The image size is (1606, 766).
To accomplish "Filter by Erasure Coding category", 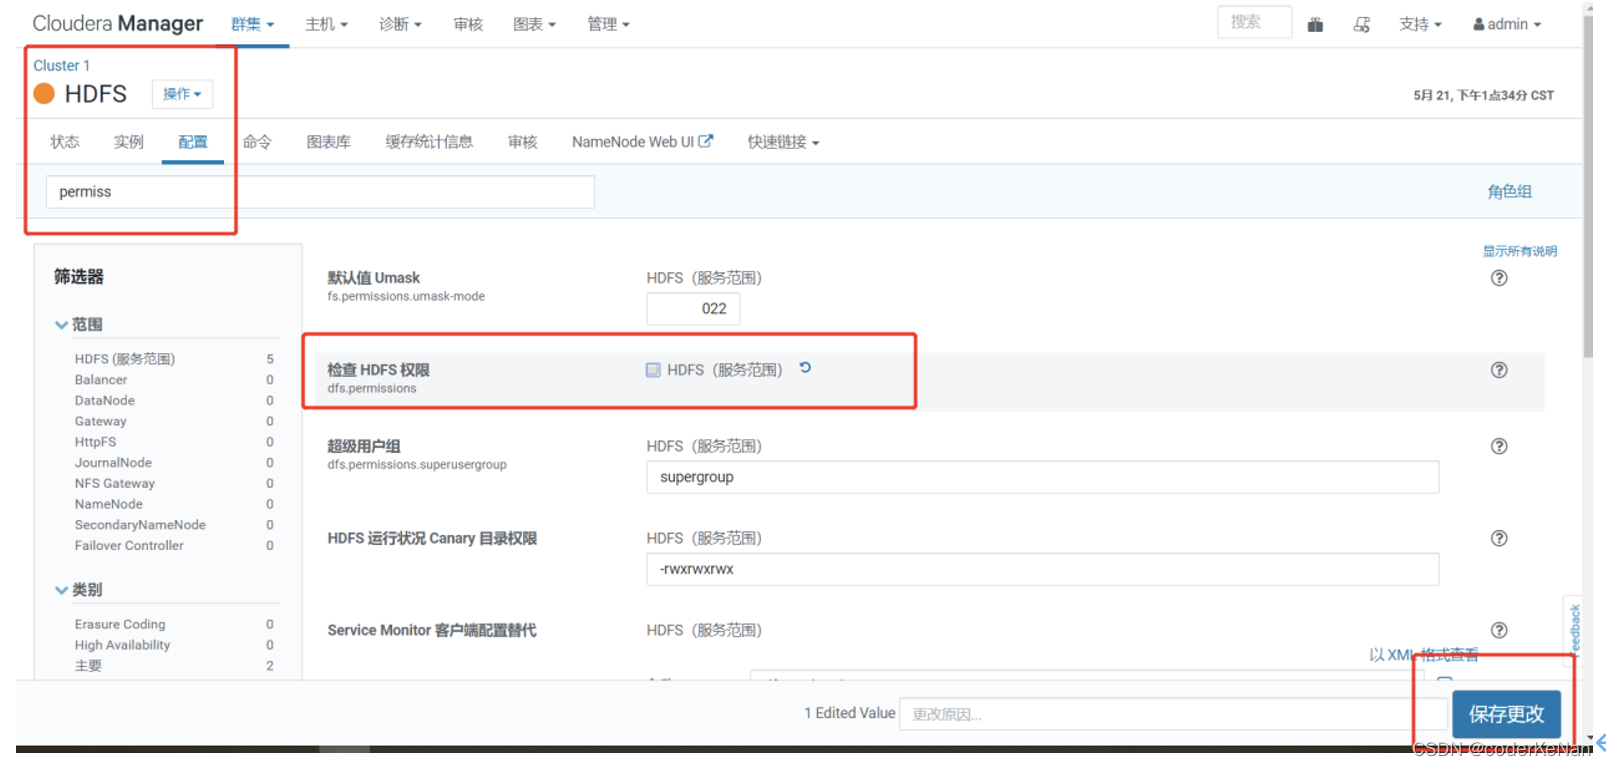I will click(x=120, y=625).
